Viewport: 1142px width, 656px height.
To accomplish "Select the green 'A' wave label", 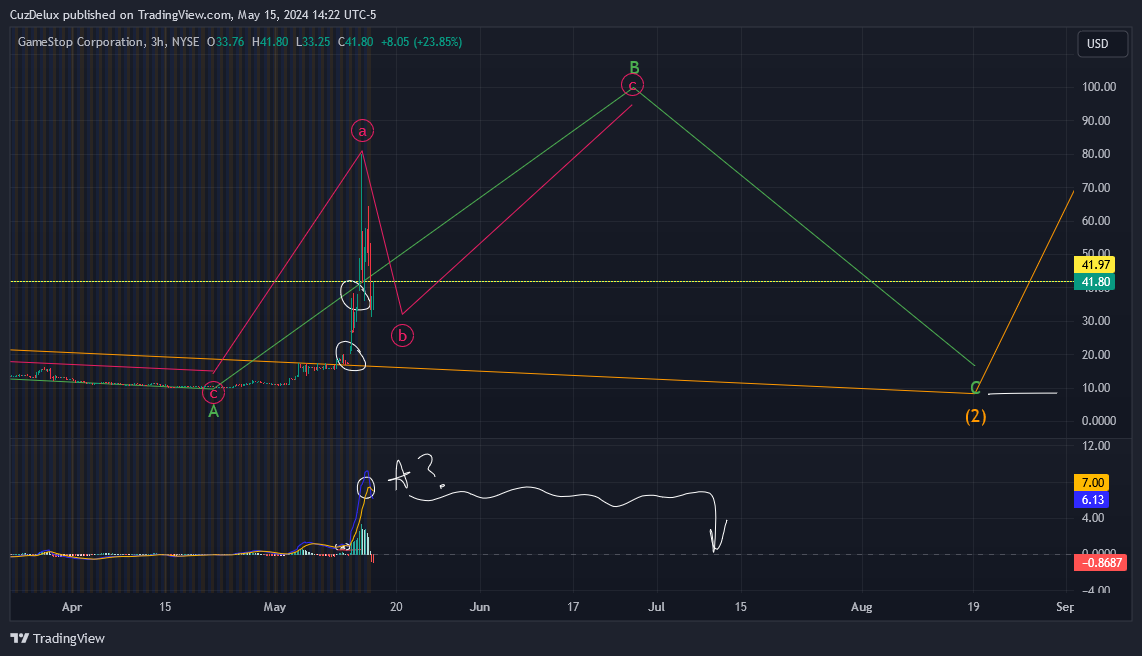I will click(x=213, y=411).
